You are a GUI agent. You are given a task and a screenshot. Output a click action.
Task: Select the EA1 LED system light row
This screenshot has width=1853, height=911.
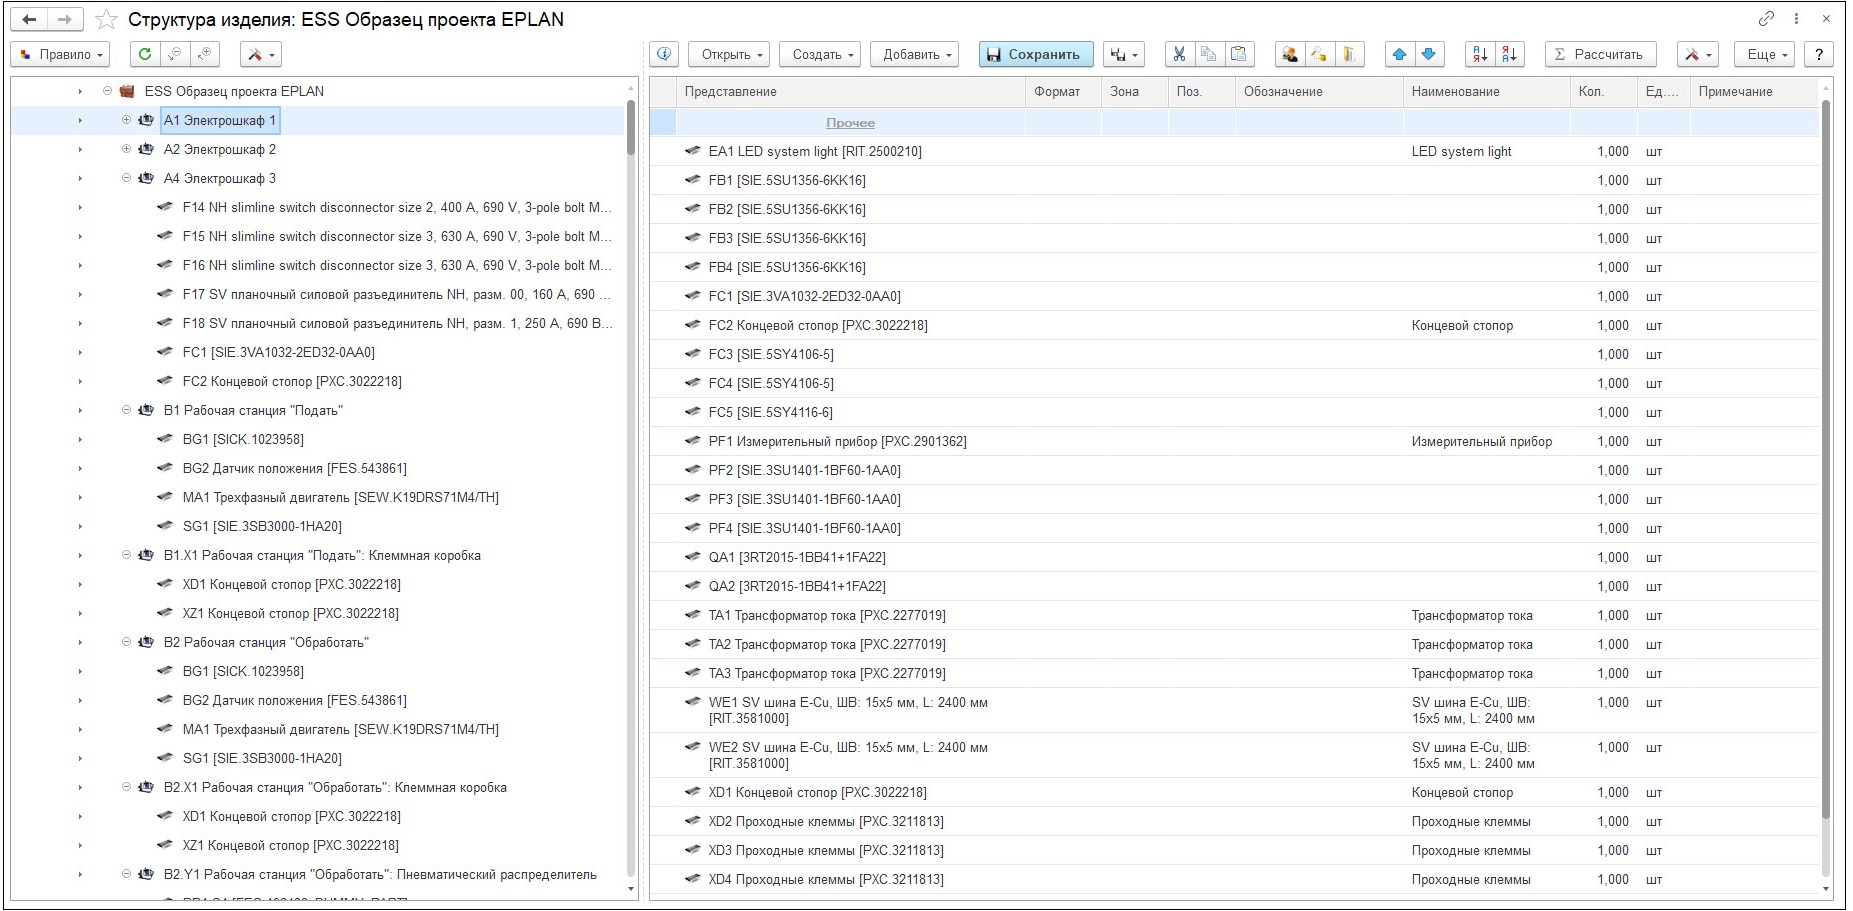1234,152
